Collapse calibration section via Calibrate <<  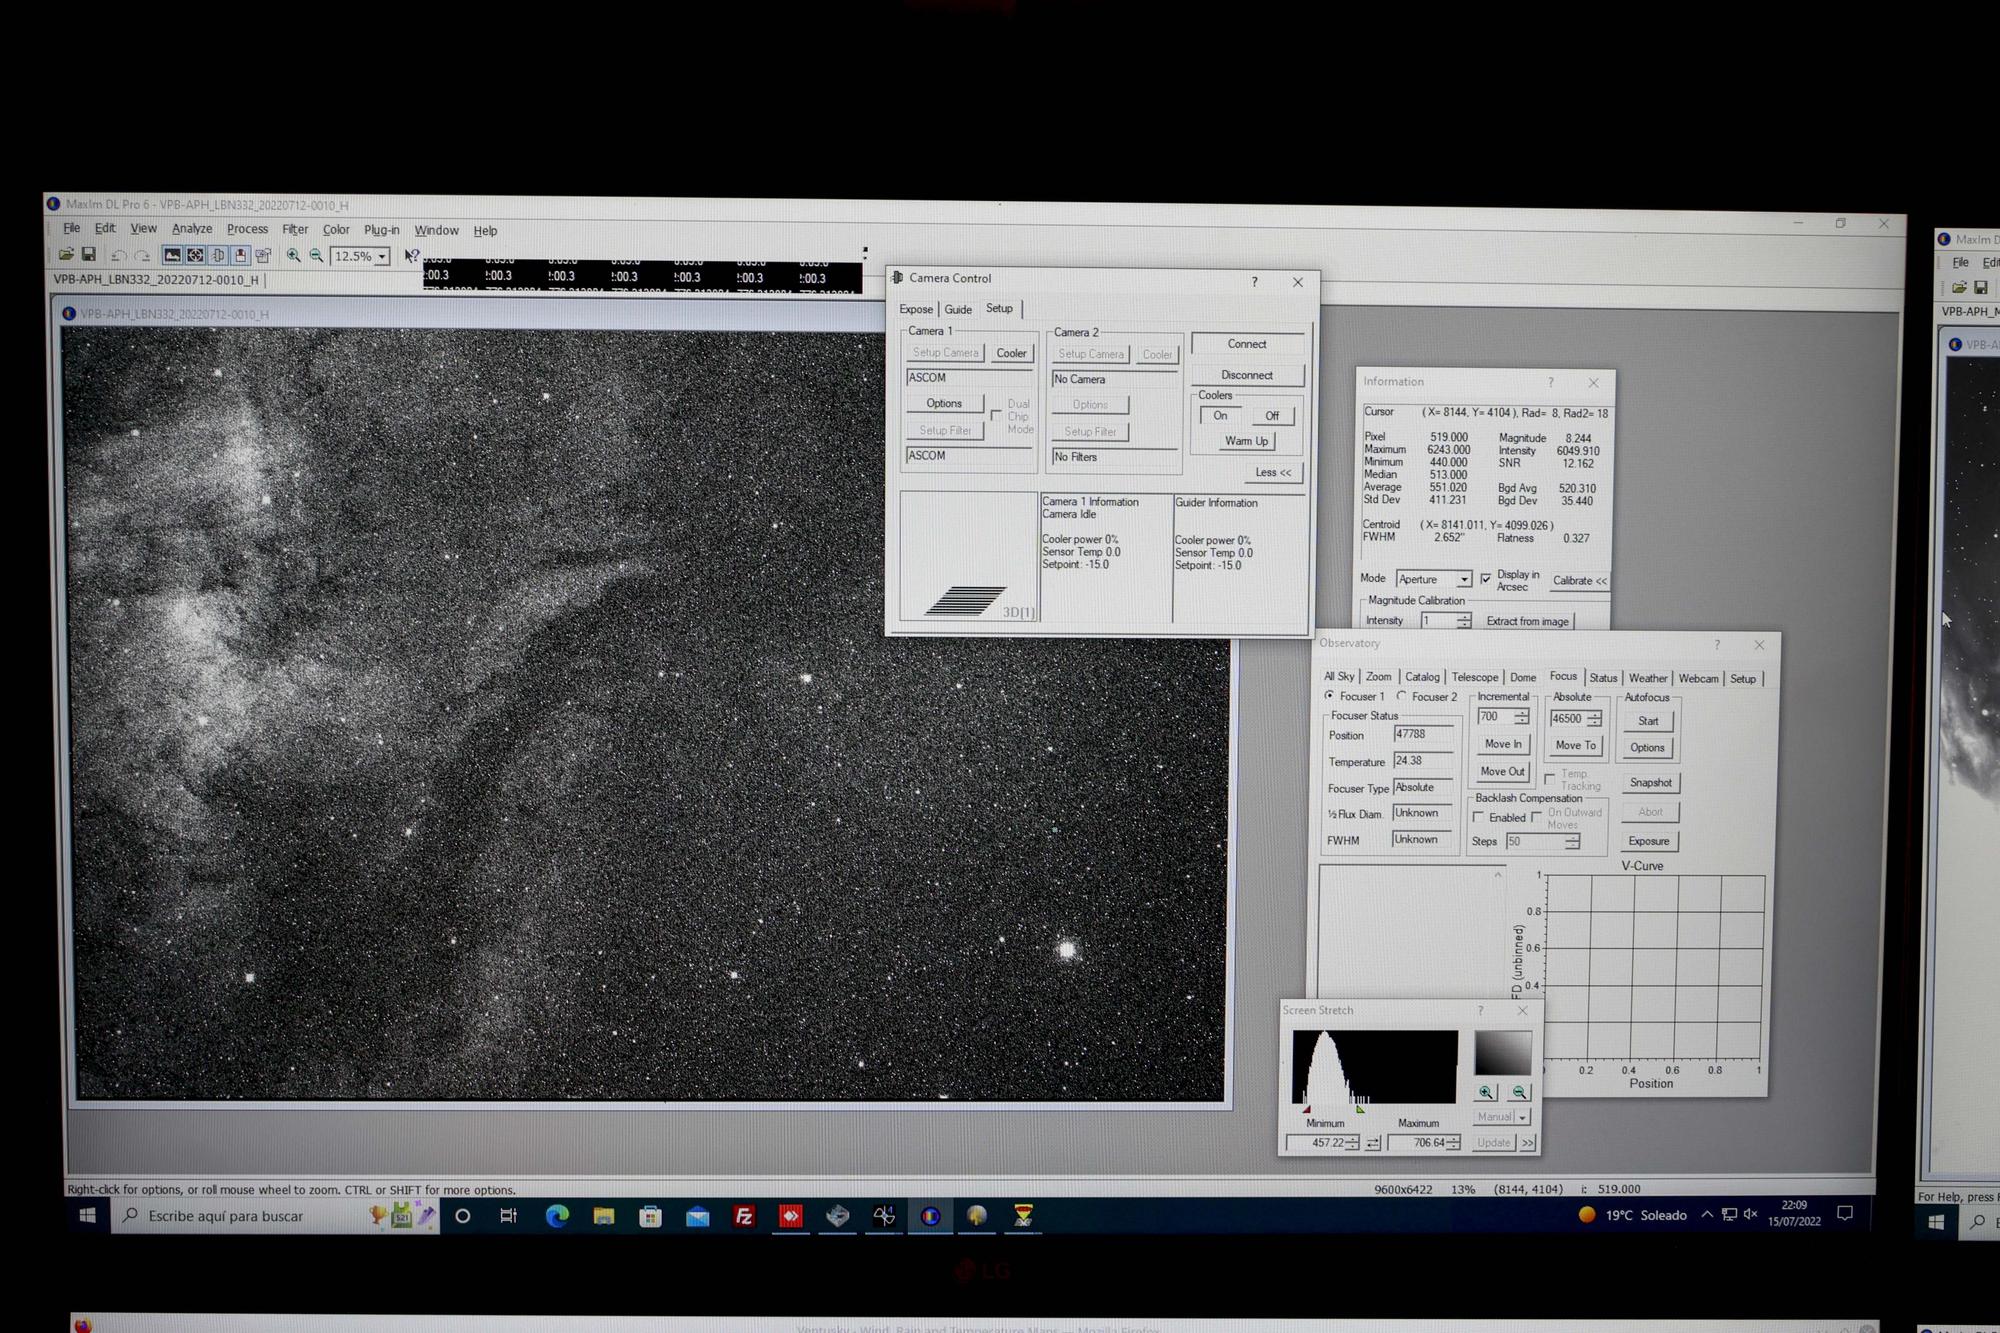pyautogui.click(x=1579, y=581)
